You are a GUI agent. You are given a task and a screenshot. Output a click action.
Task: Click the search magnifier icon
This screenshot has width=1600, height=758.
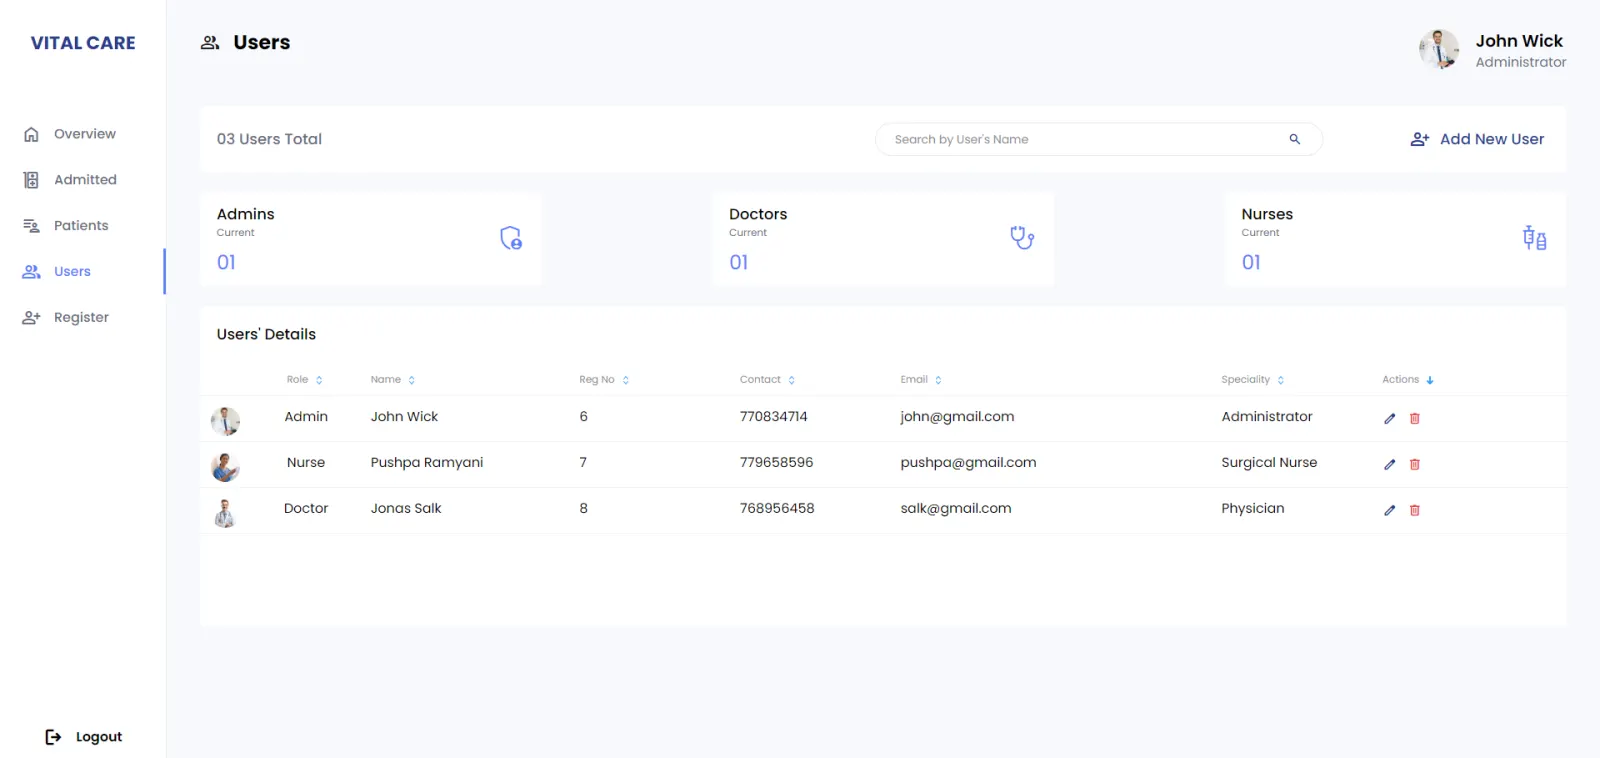click(1295, 139)
